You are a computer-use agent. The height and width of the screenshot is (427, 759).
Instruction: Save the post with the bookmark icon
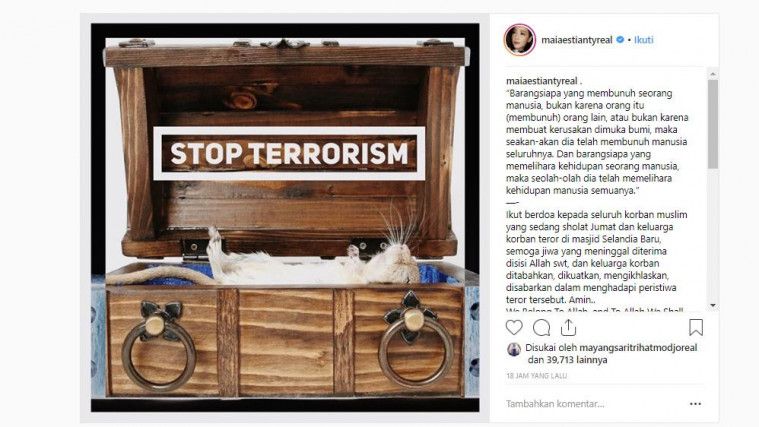point(696,328)
